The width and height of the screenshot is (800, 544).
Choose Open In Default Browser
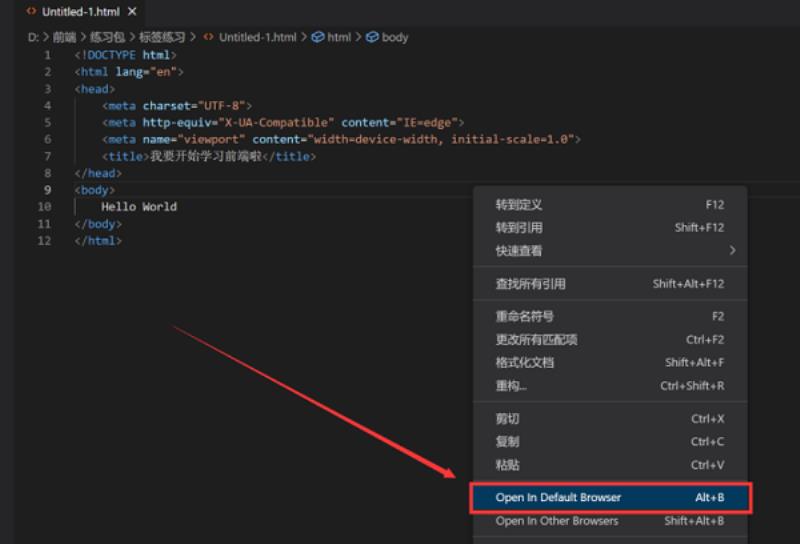(610, 498)
